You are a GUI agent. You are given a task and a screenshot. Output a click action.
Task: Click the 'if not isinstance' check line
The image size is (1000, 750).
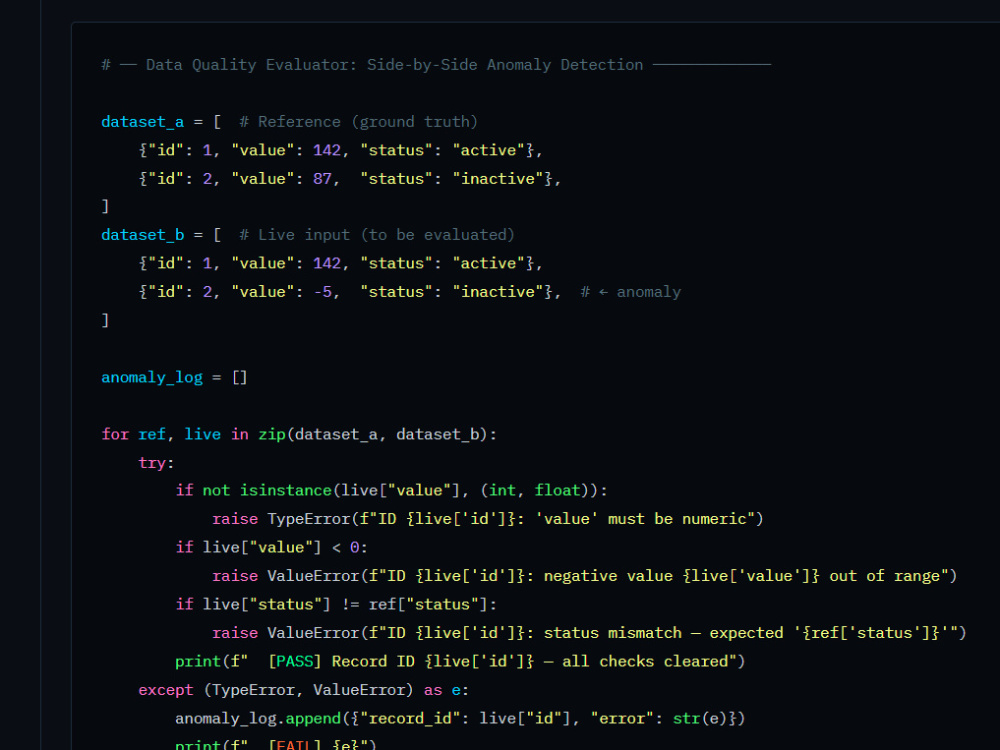pos(391,490)
